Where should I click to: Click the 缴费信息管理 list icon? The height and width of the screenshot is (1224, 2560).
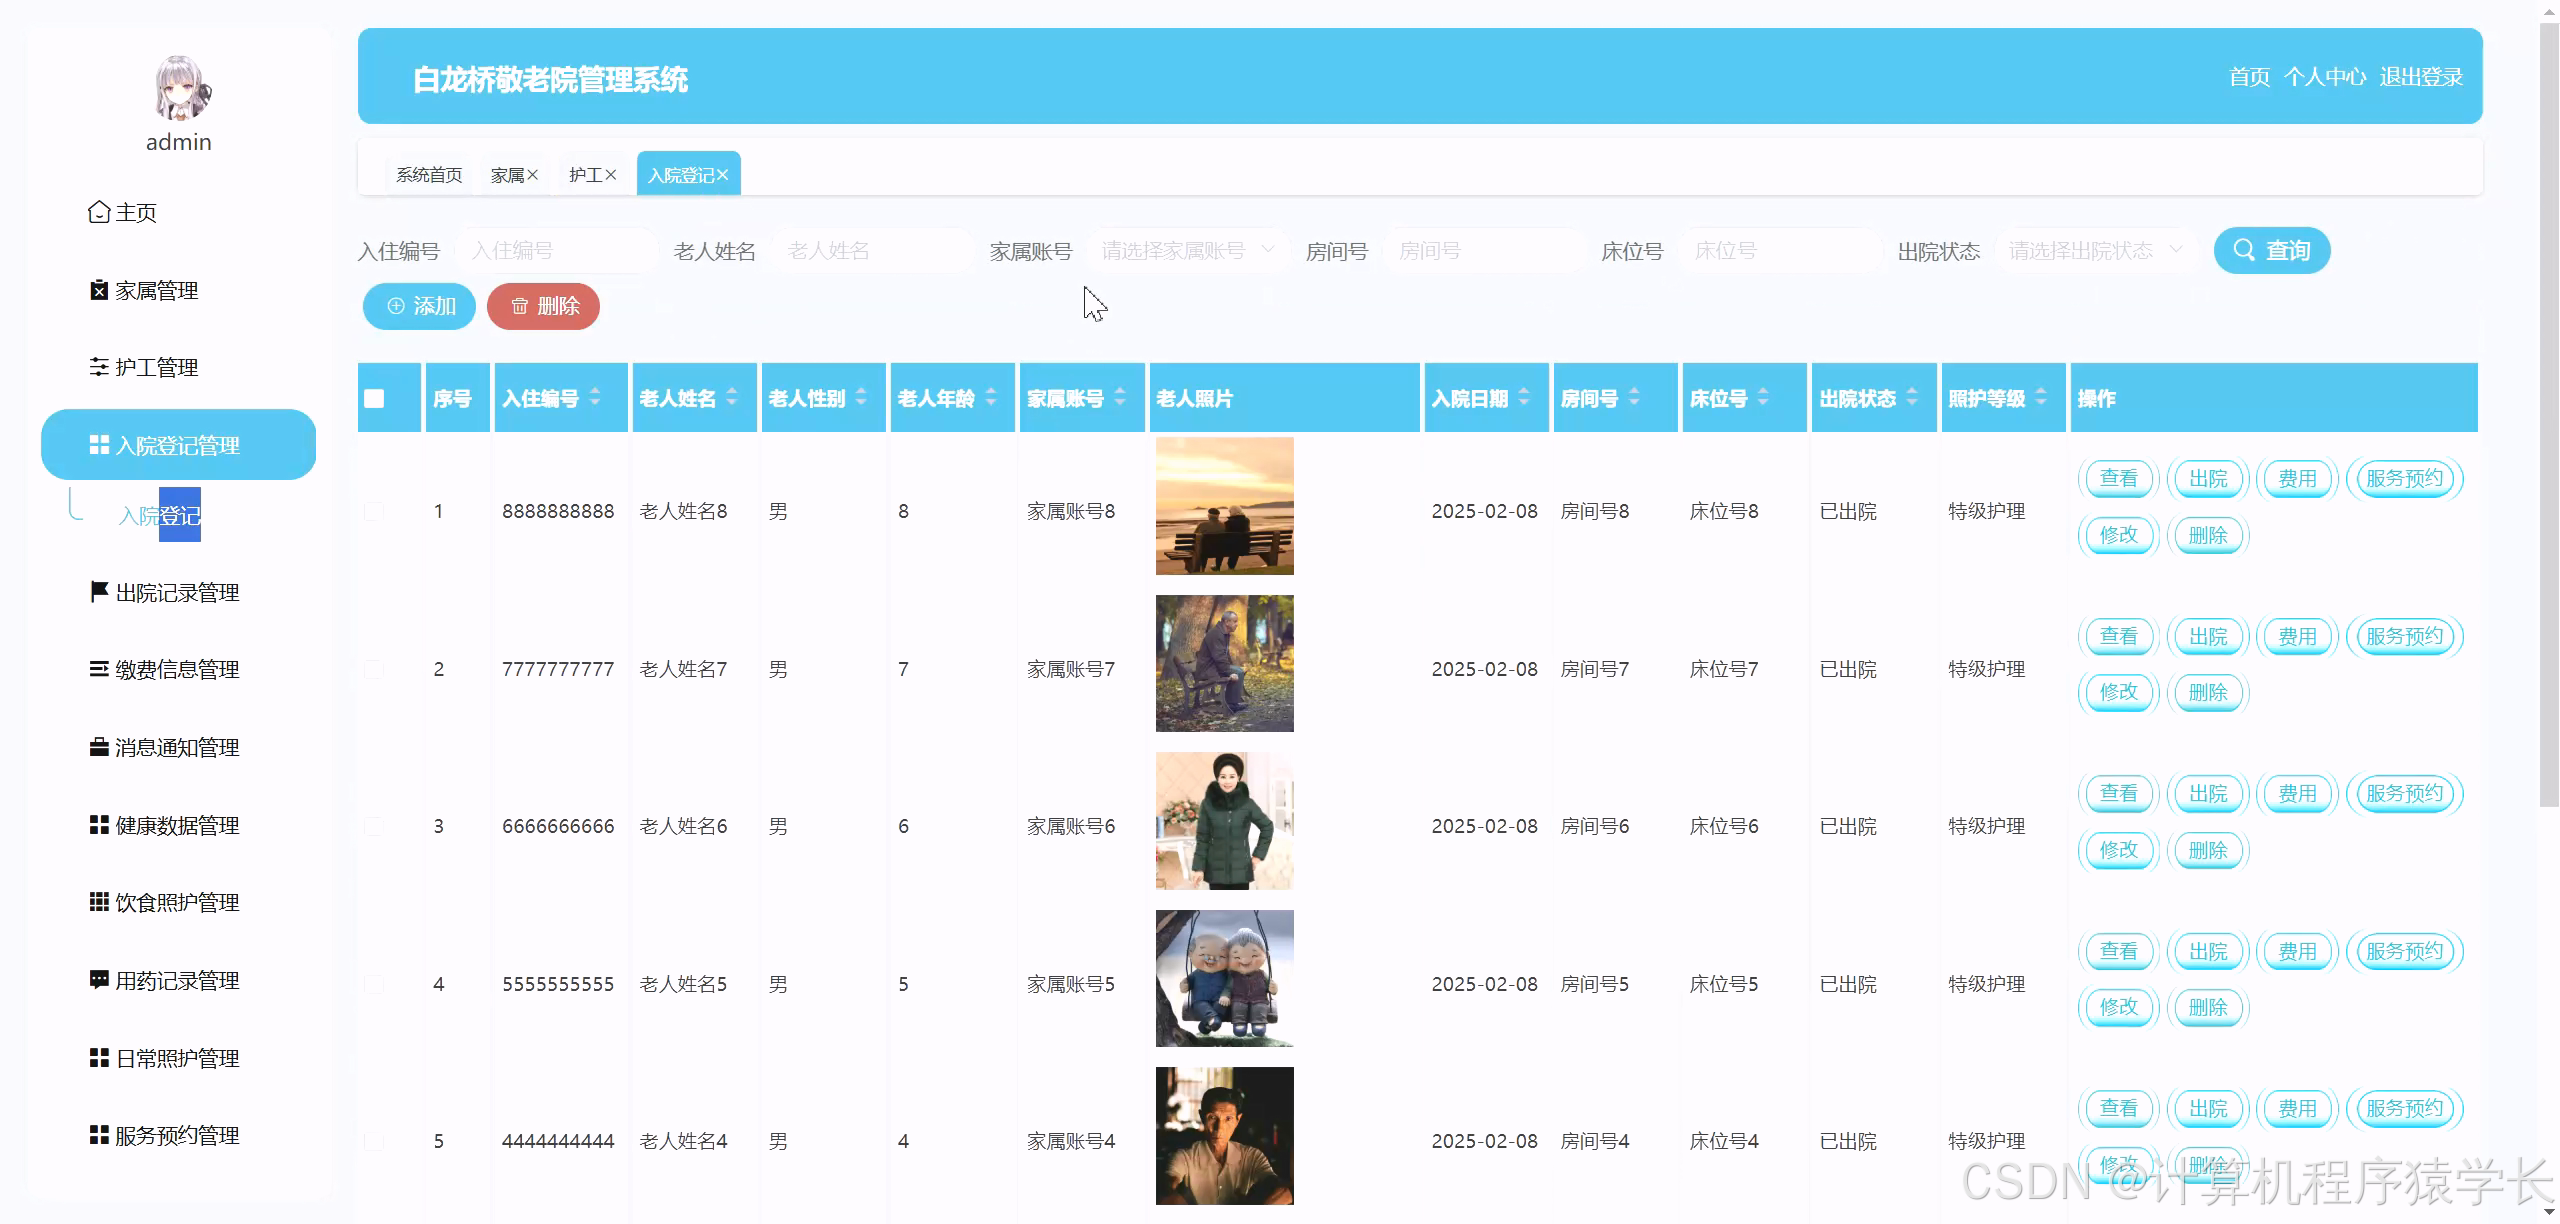pos(99,669)
